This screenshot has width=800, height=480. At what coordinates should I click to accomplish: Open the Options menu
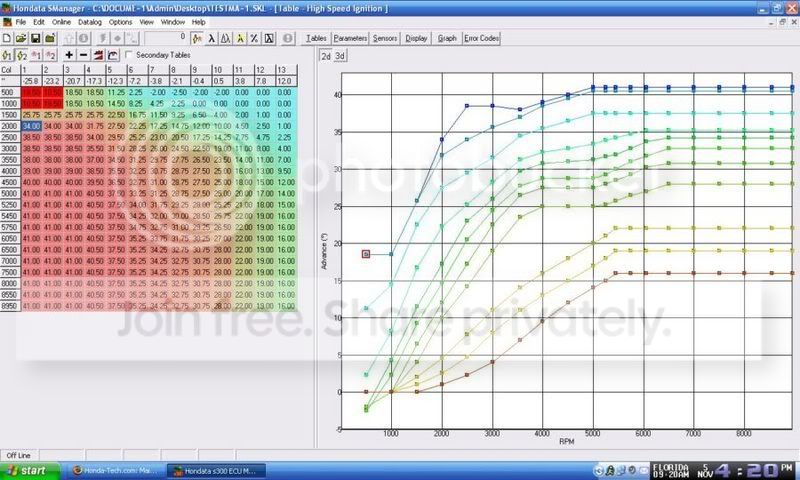[120, 21]
